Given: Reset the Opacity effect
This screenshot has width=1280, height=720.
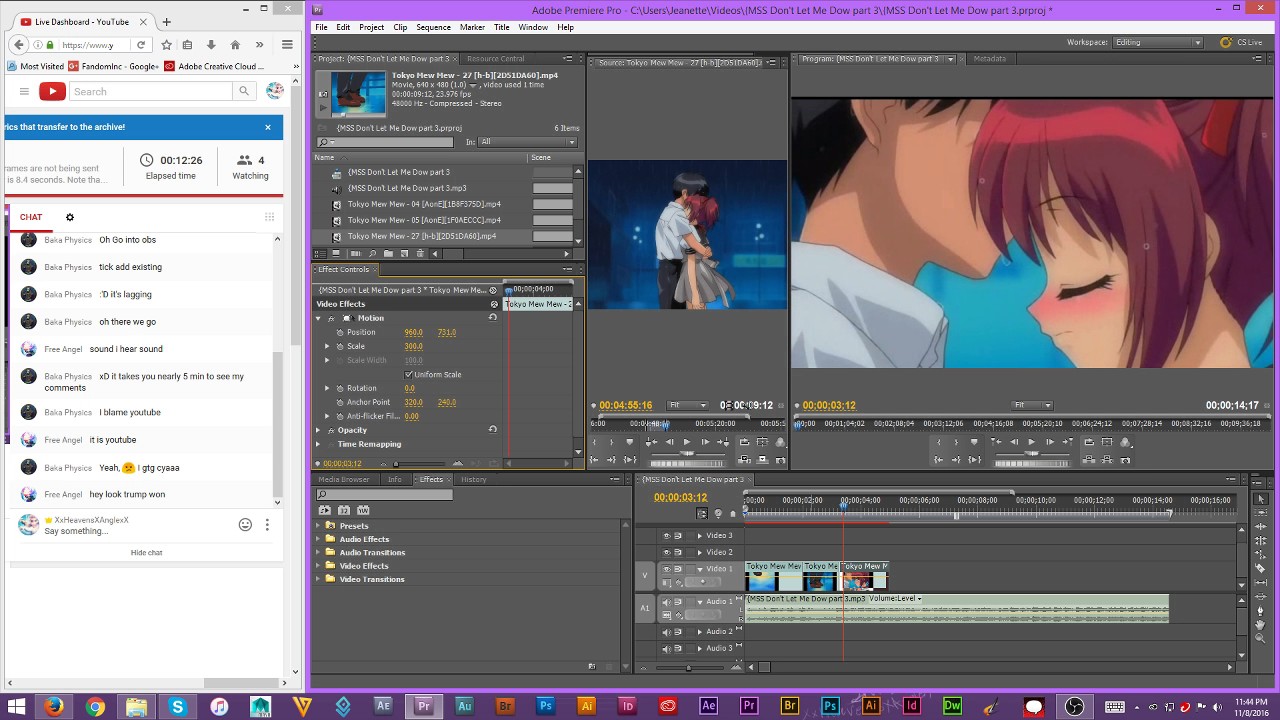Looking at the screenshot, I should click(492, 429).
